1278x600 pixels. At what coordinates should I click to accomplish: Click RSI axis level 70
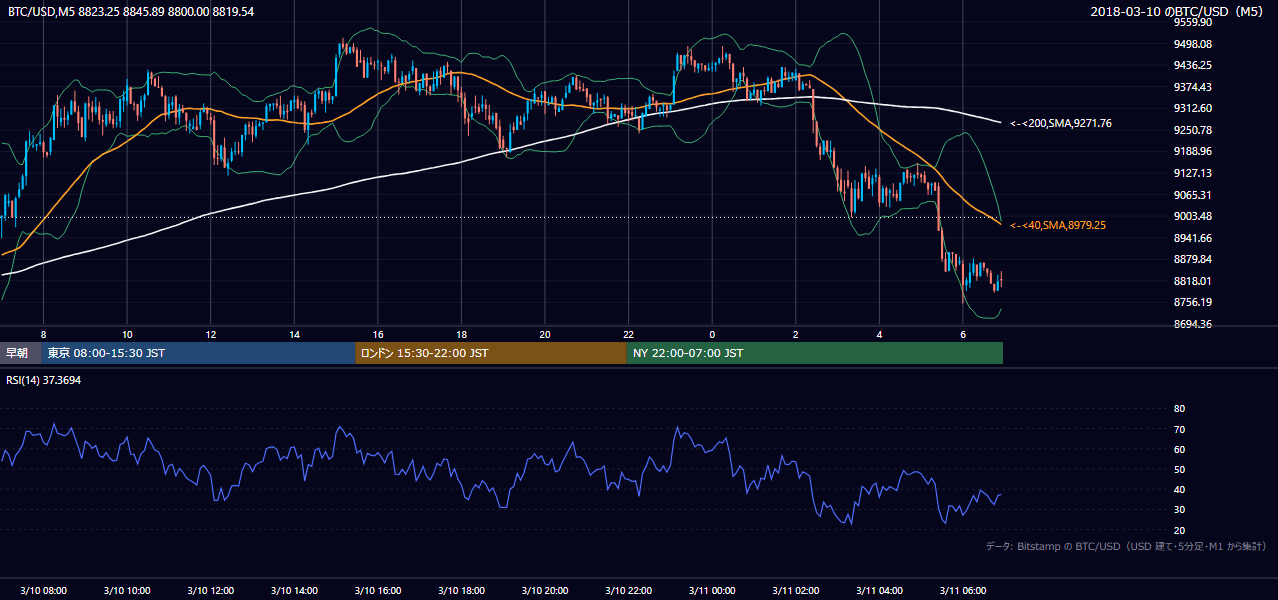[1179, 429]
